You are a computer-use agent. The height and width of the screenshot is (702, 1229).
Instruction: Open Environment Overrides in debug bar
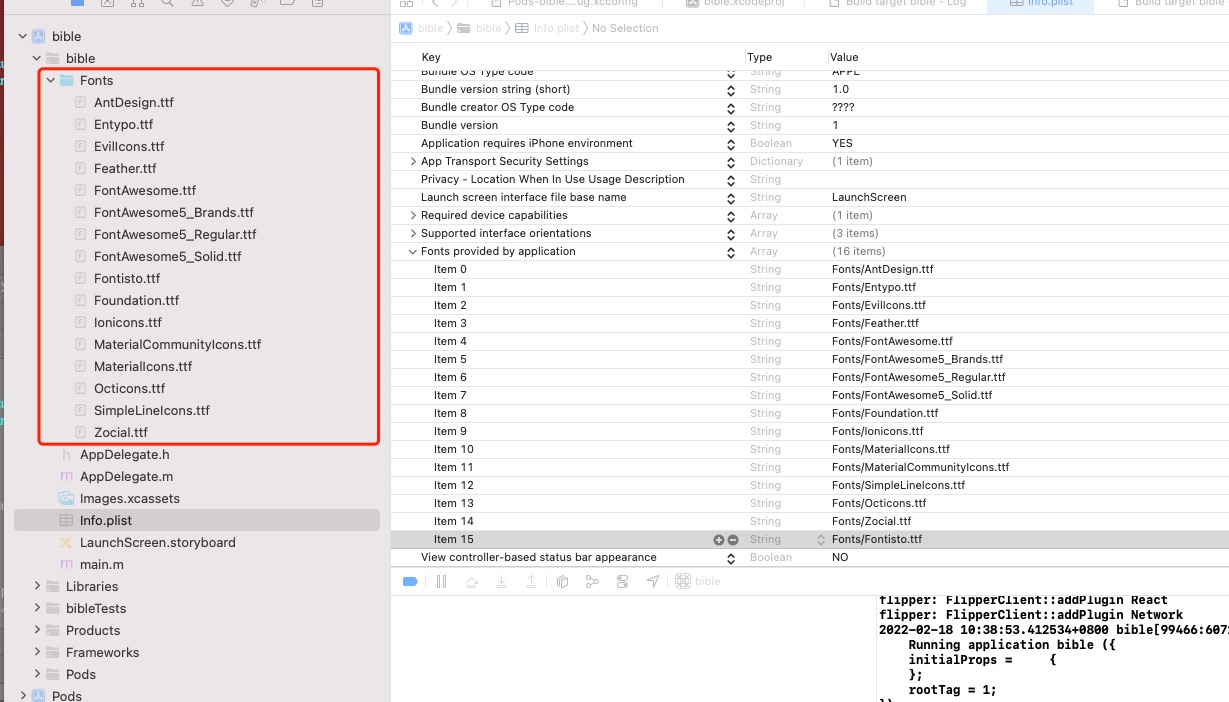(x=622, y=582)
